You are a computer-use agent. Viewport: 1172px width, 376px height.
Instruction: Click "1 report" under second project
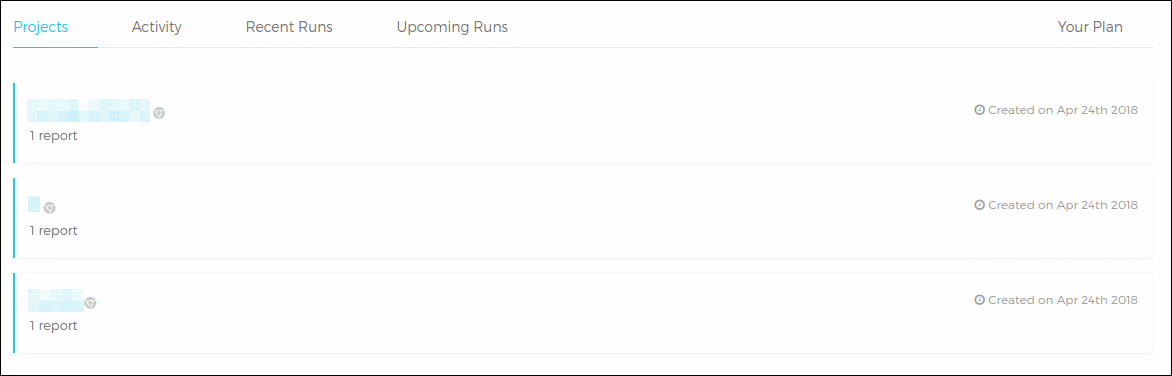pos(54,231)
